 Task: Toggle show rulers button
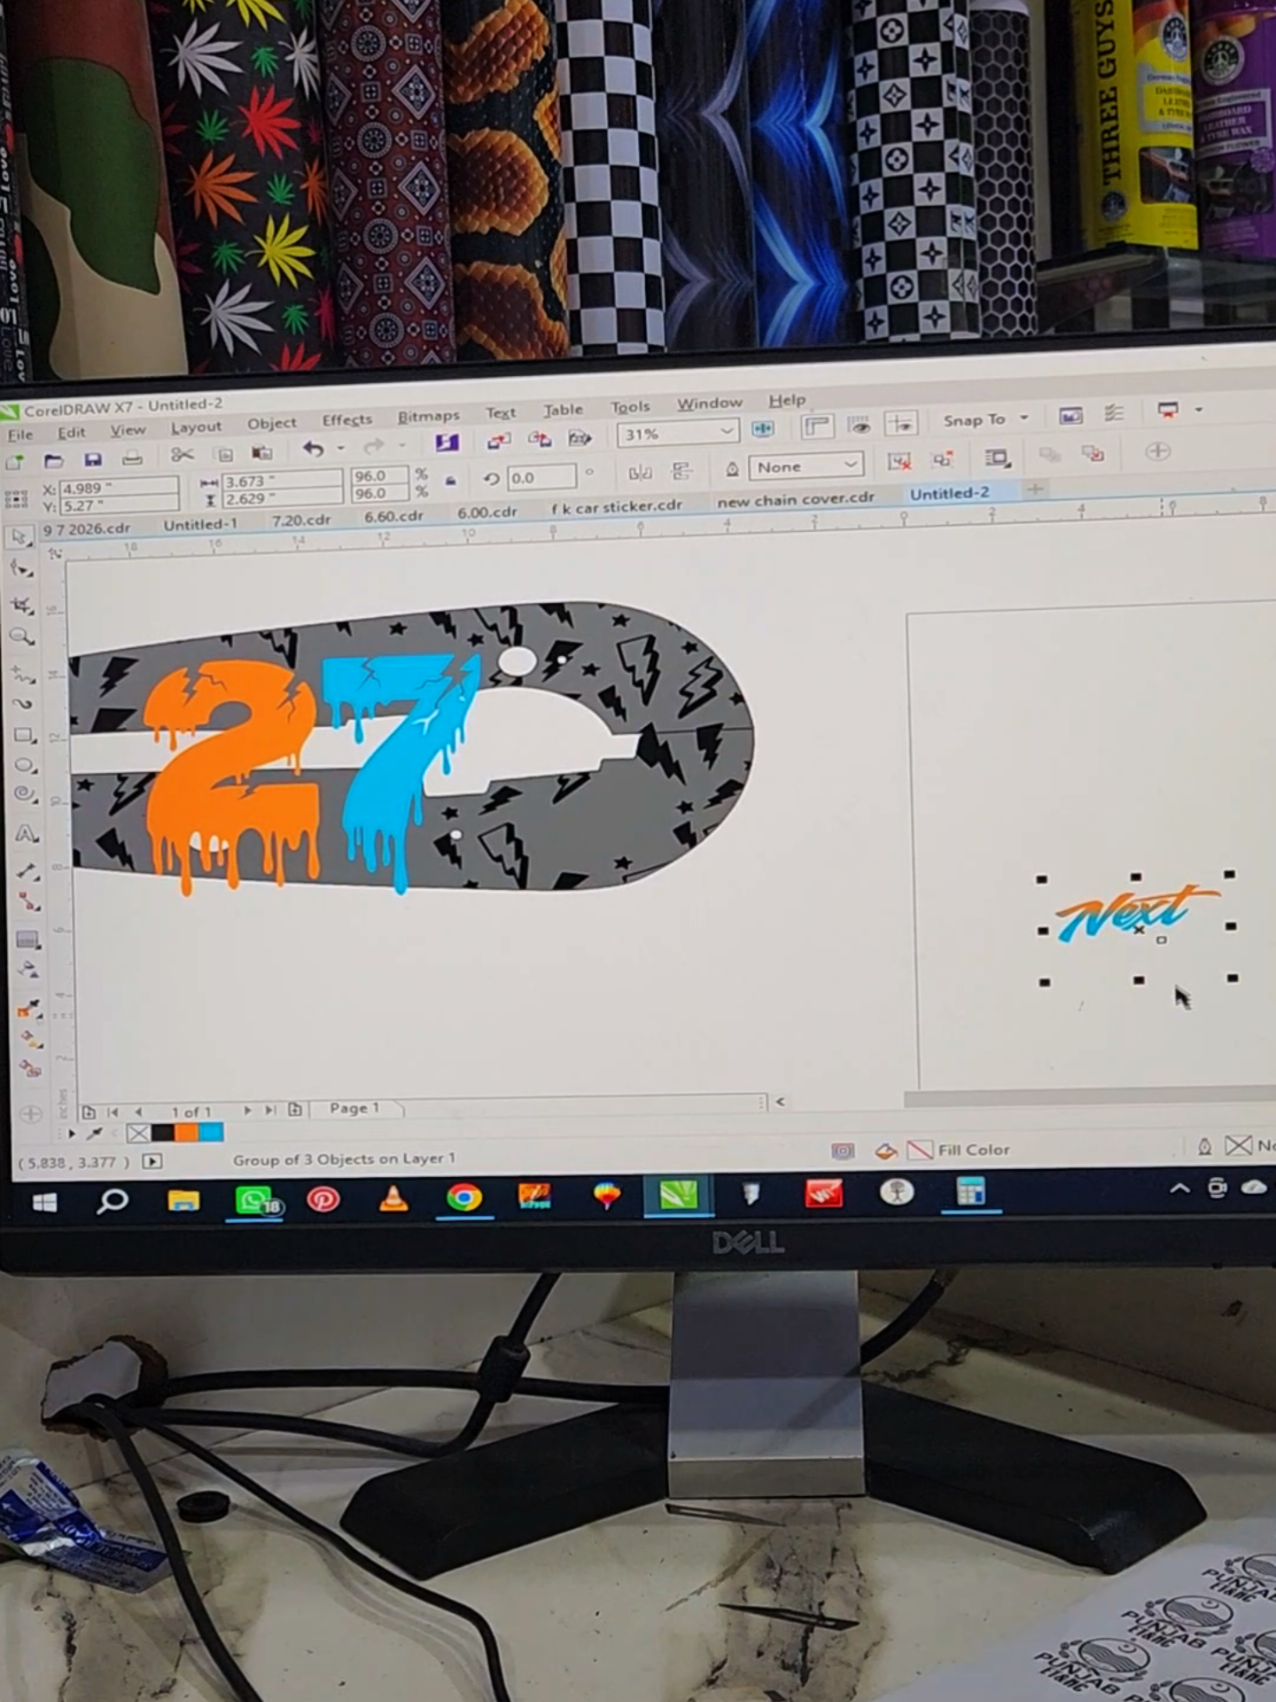point(817,427)
